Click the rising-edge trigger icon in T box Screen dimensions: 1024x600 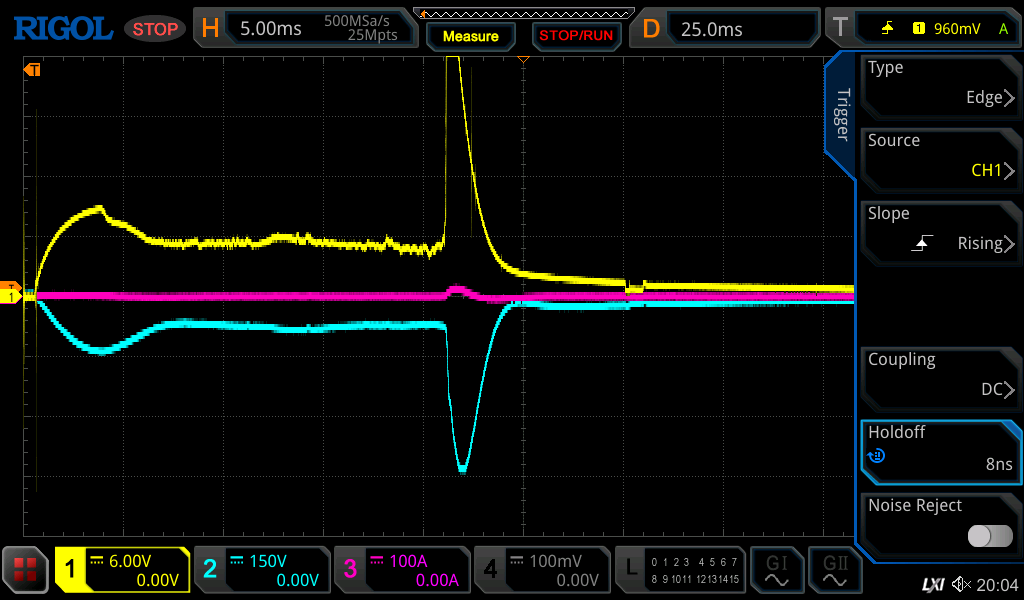click(887, 29)
